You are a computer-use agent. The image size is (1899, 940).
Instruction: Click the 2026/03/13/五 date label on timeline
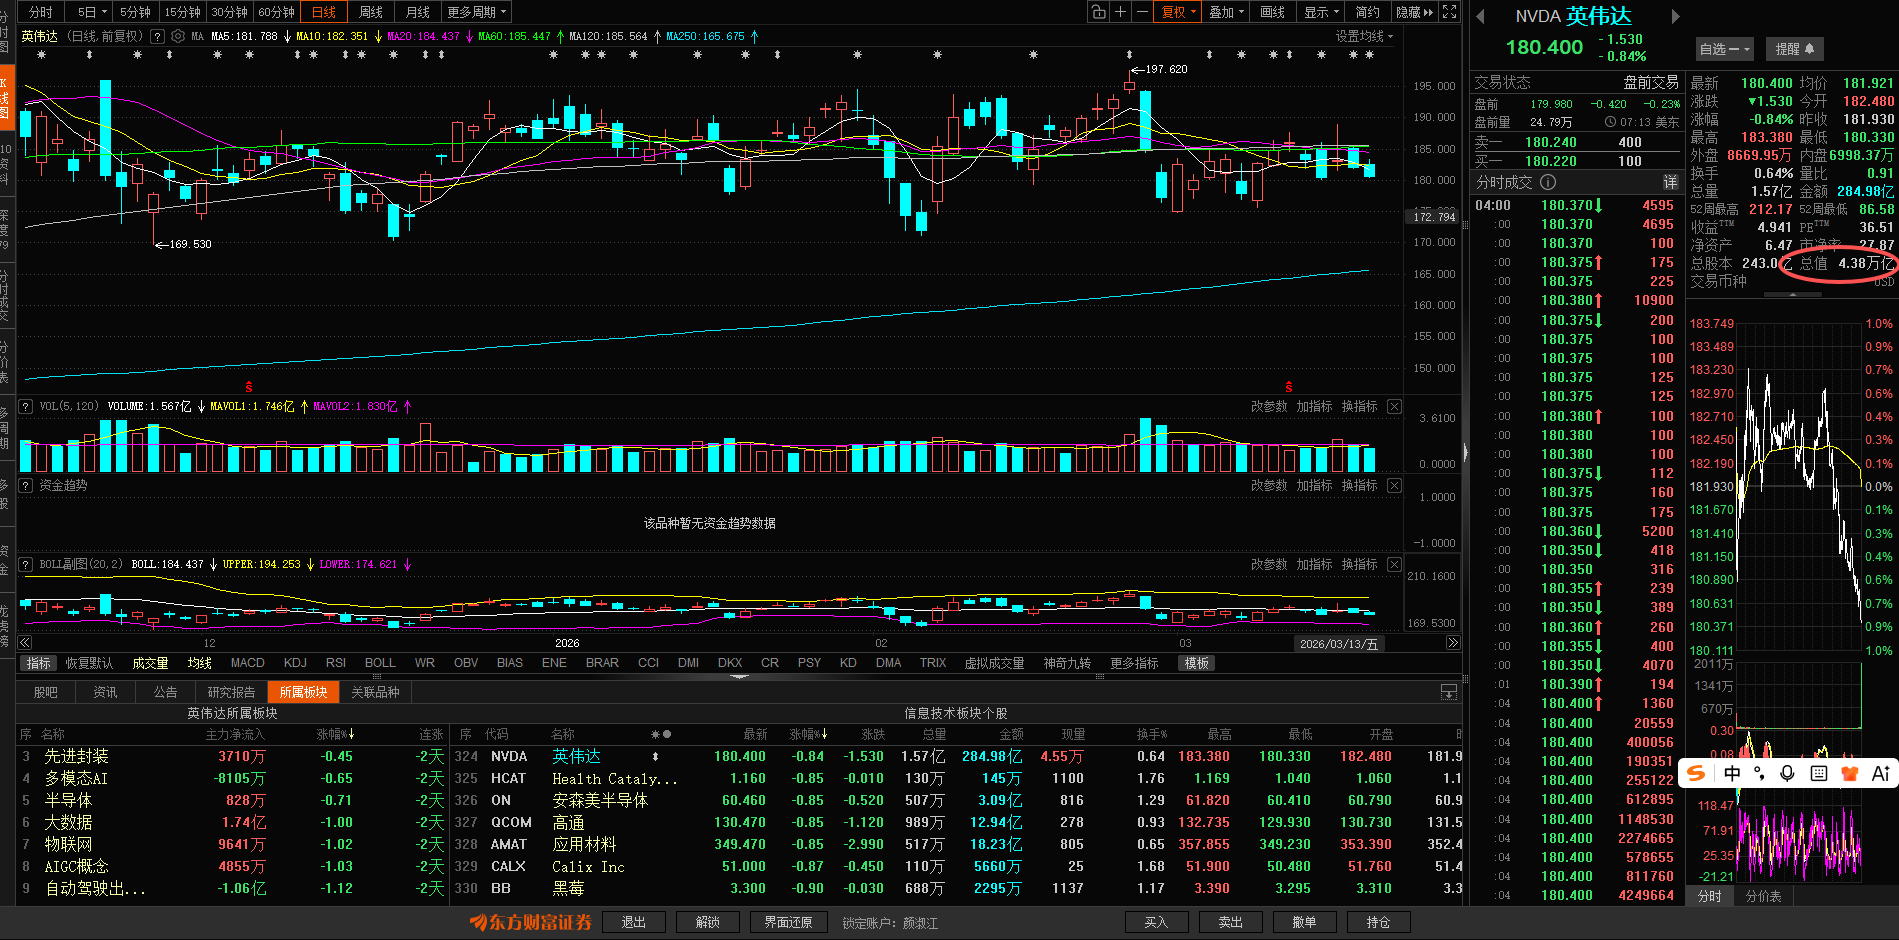point(1338,644)
